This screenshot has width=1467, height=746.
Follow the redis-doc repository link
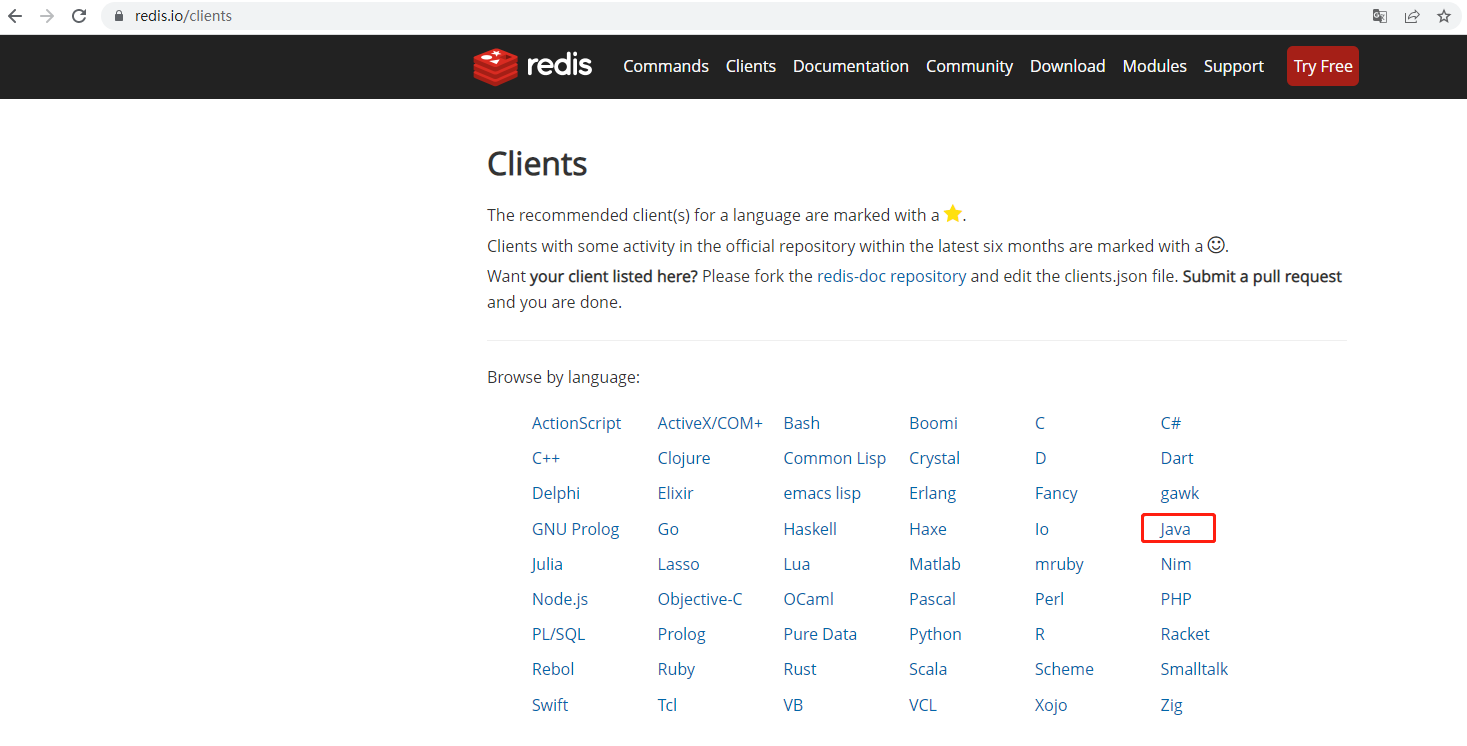tap(892, 276)
